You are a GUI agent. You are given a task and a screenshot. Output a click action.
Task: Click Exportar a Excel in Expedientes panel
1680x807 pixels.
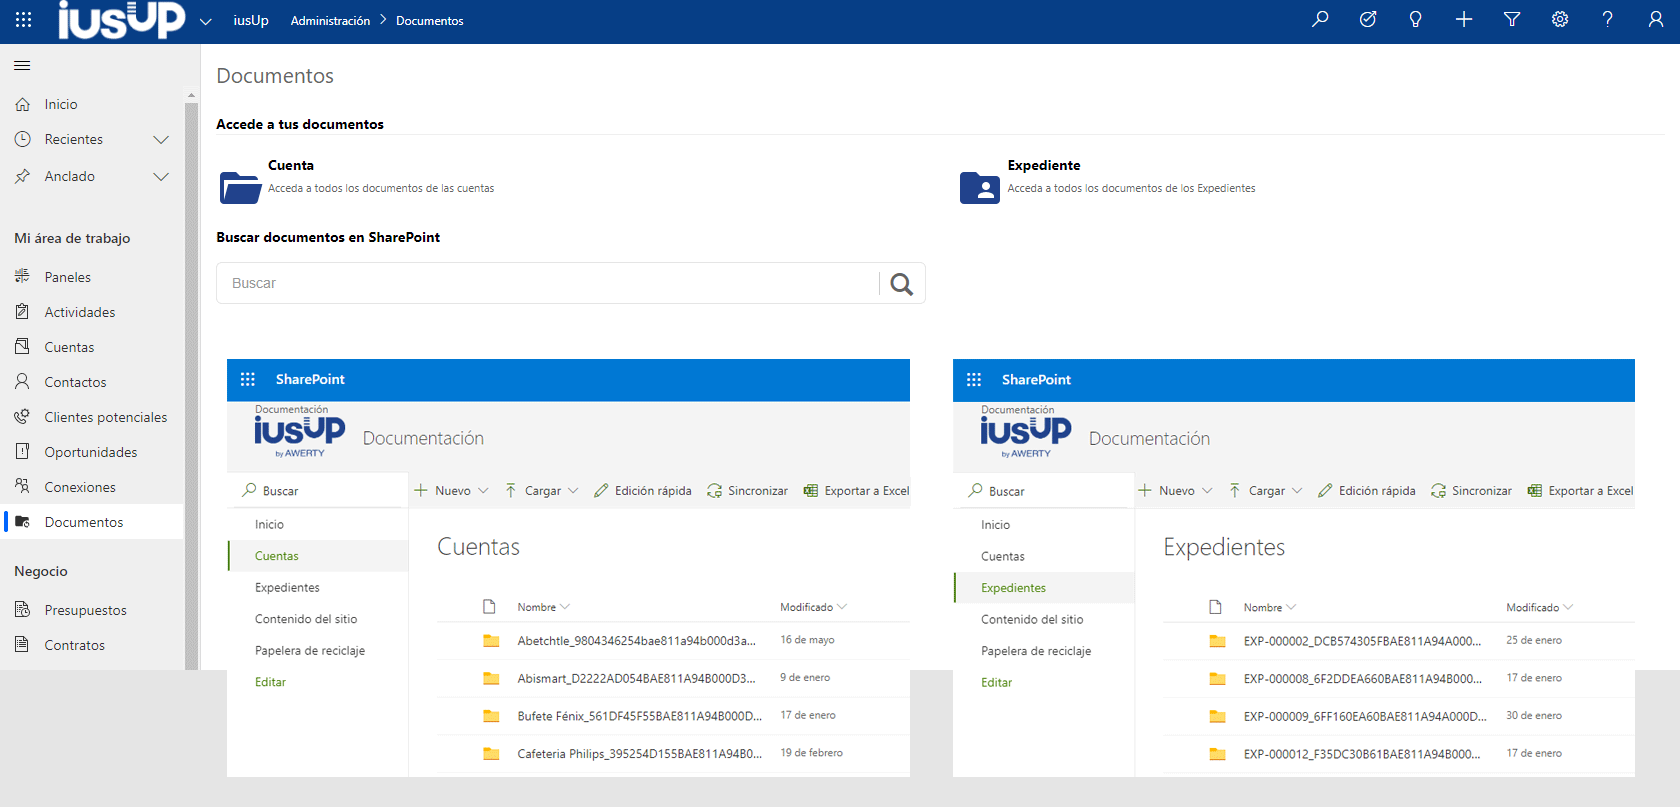[x=1580, y=491]
